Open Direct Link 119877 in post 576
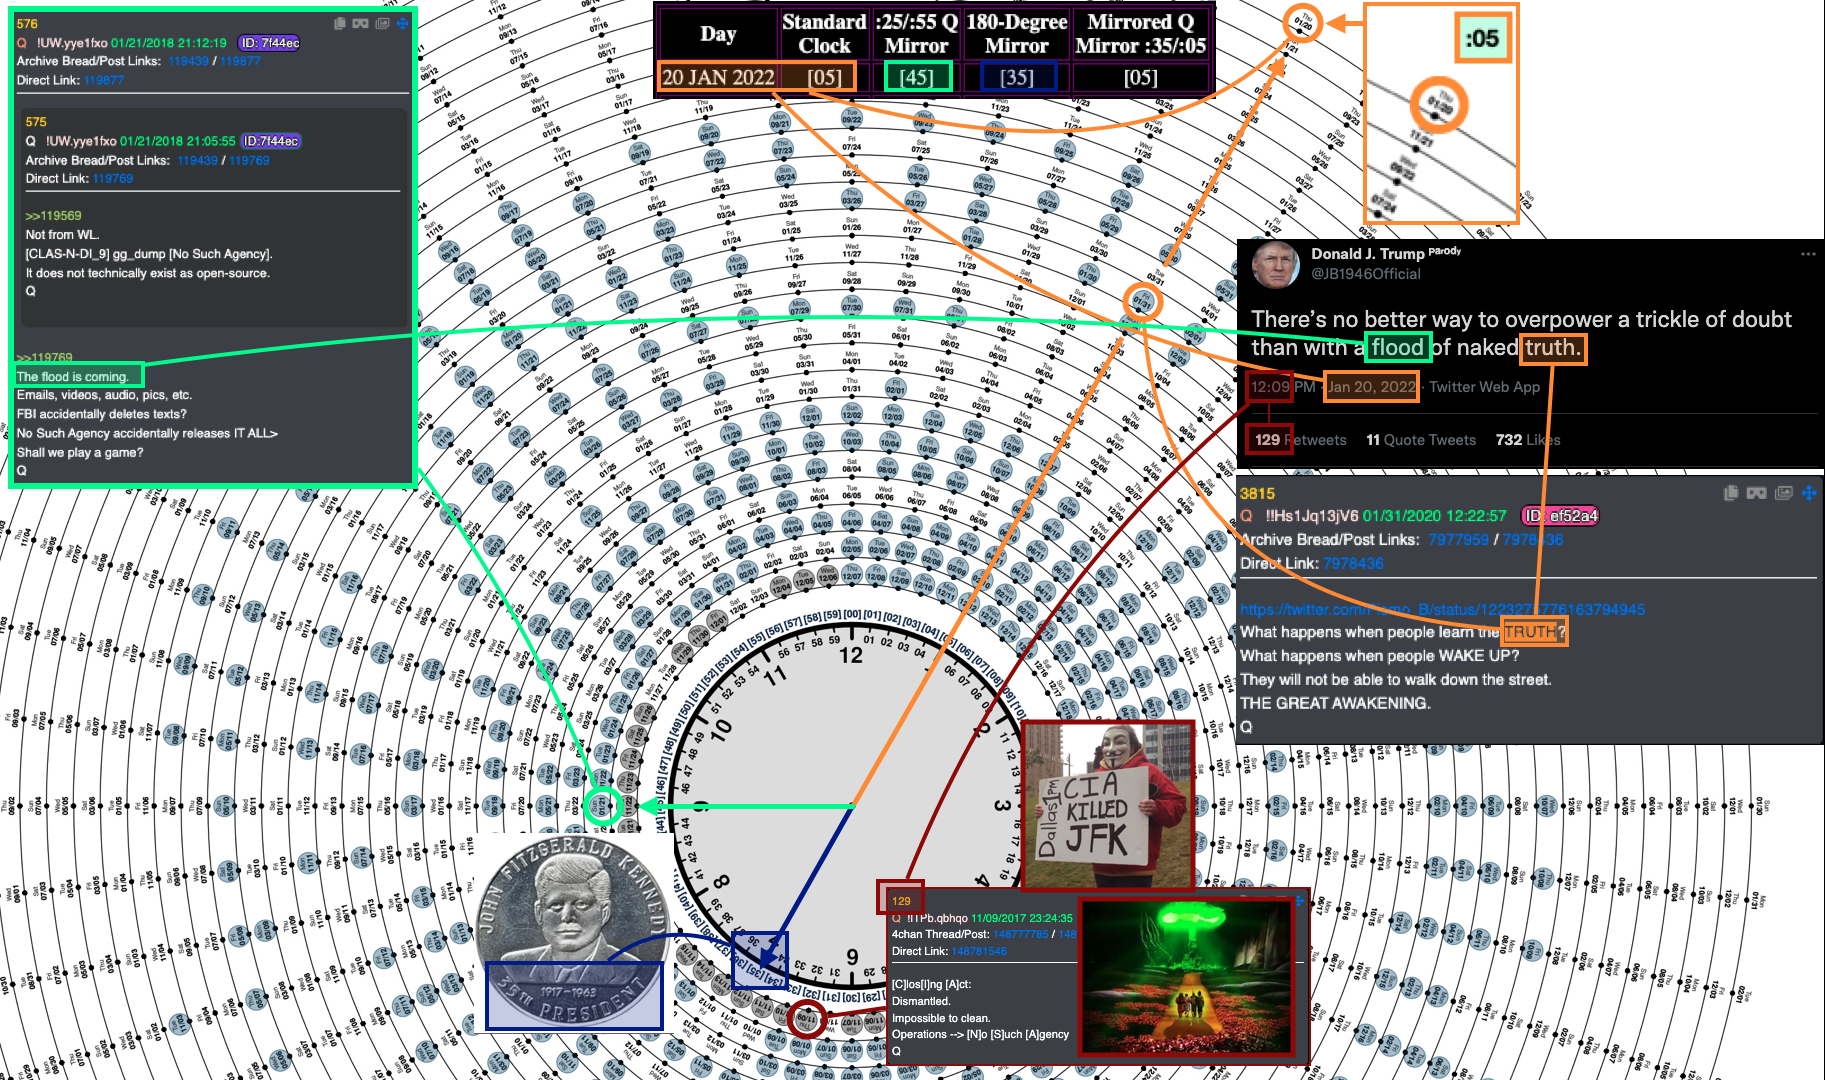Viewport: 1825px width, 1080px height. coord(104,80)
